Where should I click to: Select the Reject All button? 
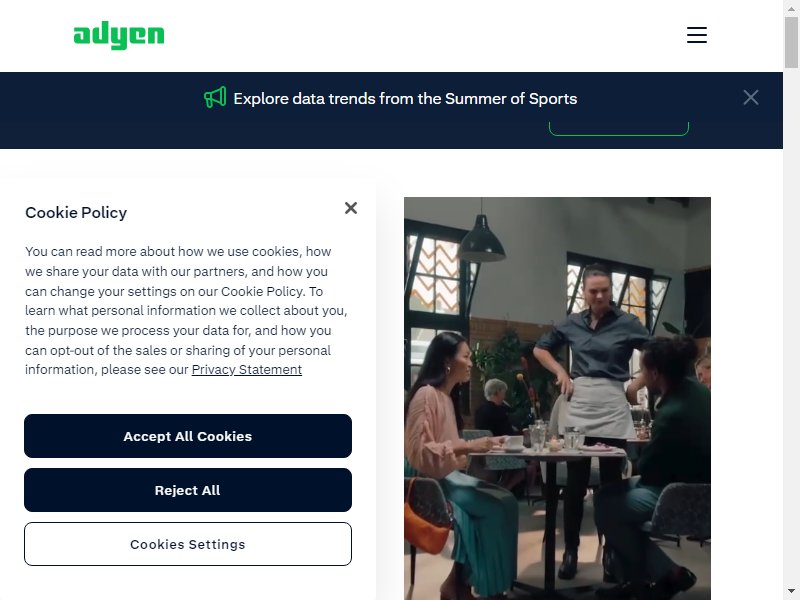(188, 490)
